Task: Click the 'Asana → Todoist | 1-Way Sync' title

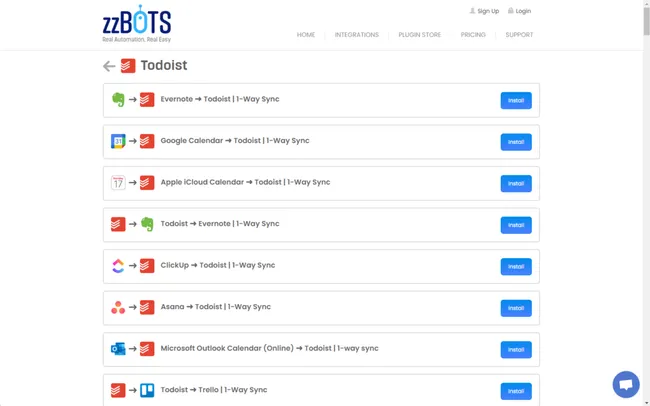Action: point(216,306)
